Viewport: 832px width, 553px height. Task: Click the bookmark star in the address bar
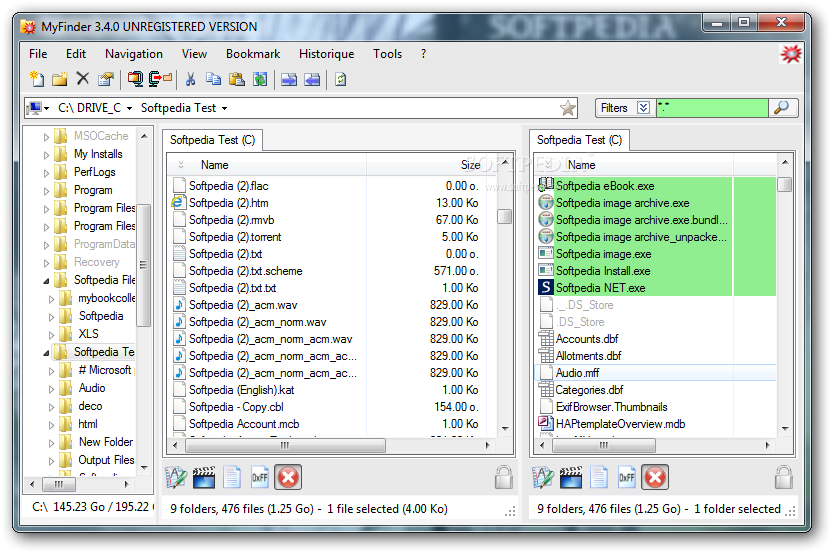pos(568,108)
